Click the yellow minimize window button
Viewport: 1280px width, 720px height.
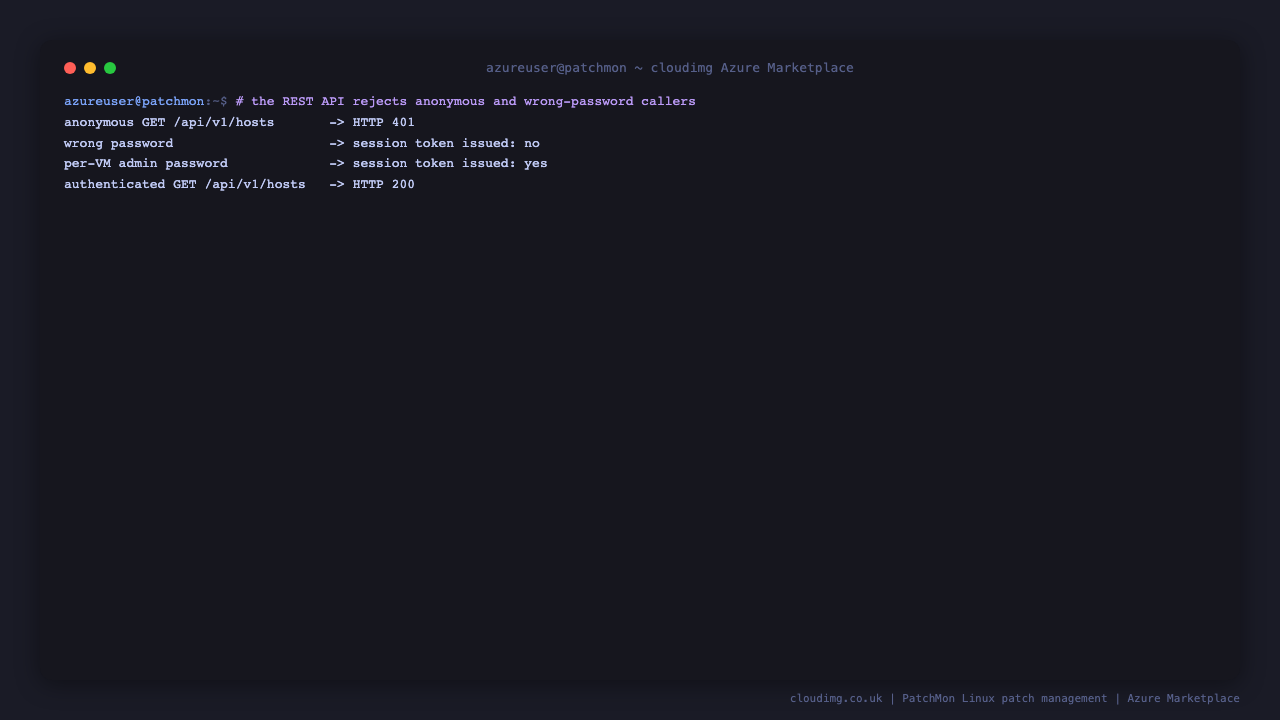point(90,68)
